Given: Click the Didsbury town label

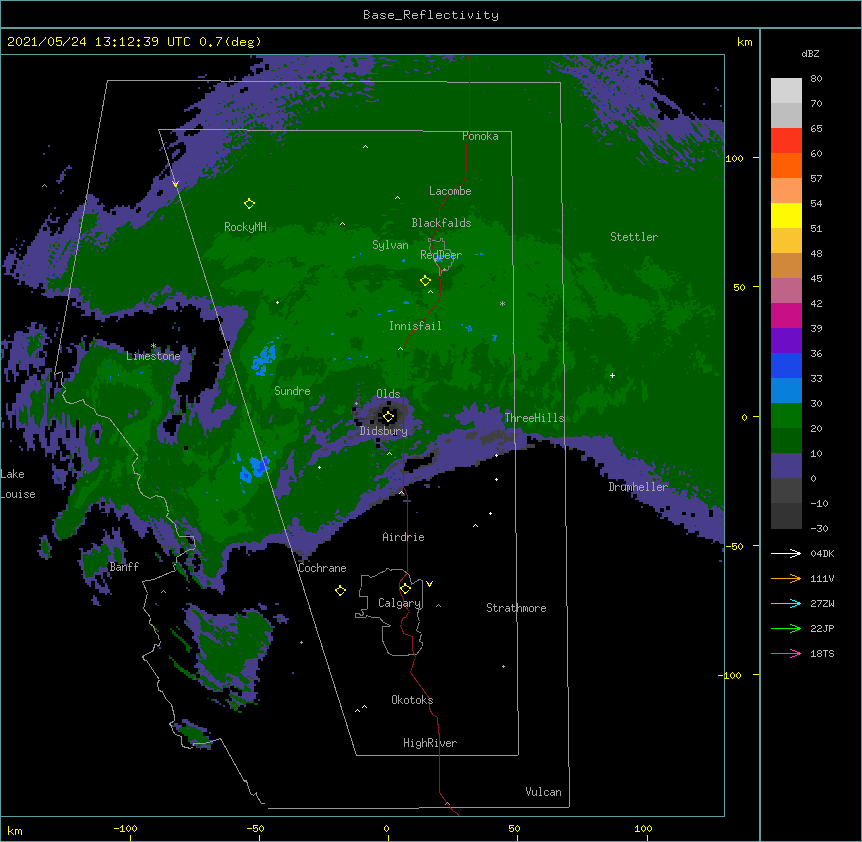Looking at the screenshot, I should 383,431.
